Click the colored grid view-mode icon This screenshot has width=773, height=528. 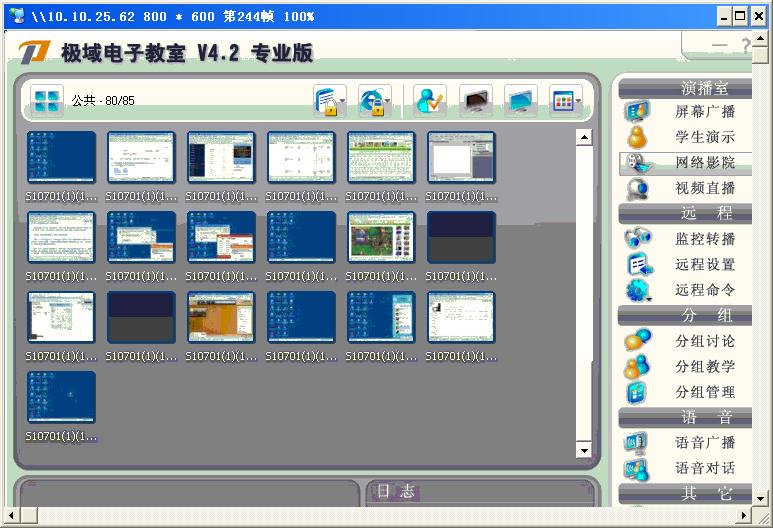pos(562,101)
